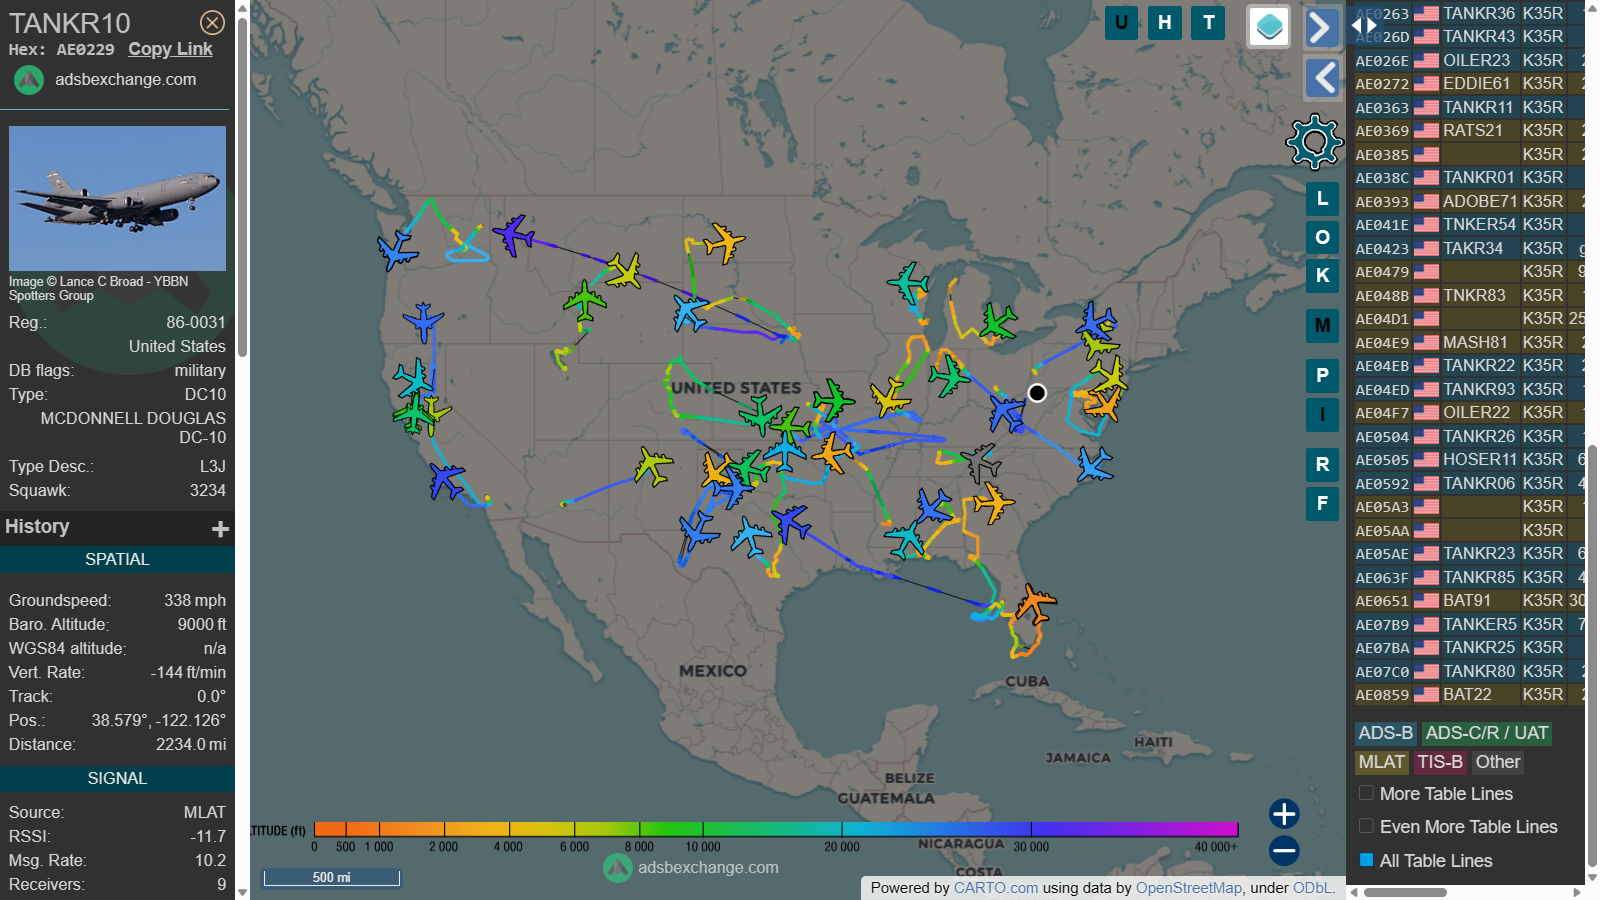The image size is (1600, 900).
Task: Click the orange aircraft over Georgia
Action: [x=993, y=503]
